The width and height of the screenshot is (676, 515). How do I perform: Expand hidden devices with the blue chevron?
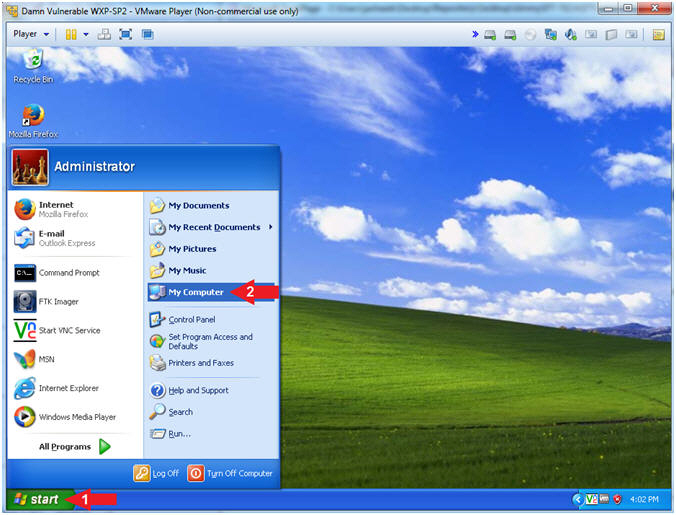475,34
